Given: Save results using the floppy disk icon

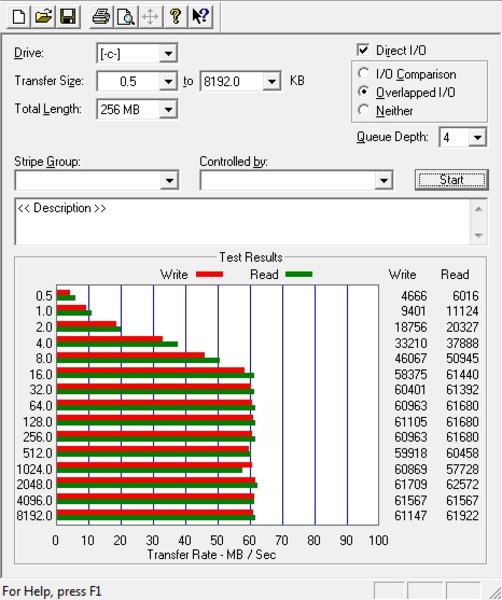Looking at the screenshot, I should click(x=68, y=16).
